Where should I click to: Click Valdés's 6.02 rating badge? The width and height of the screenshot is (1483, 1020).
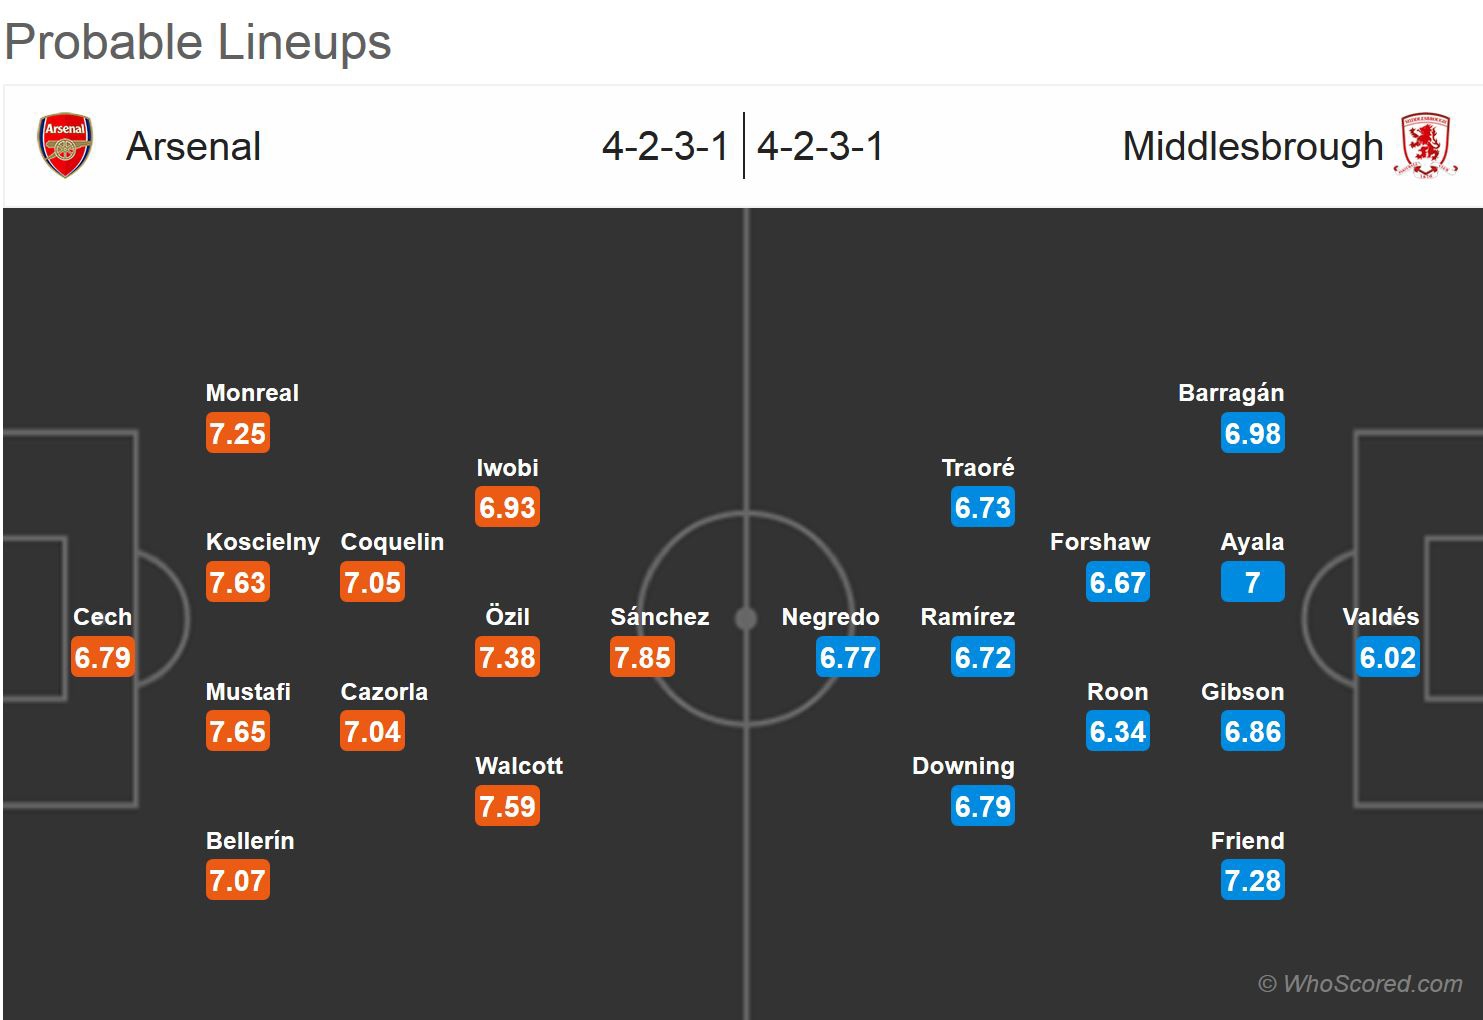1388,658
